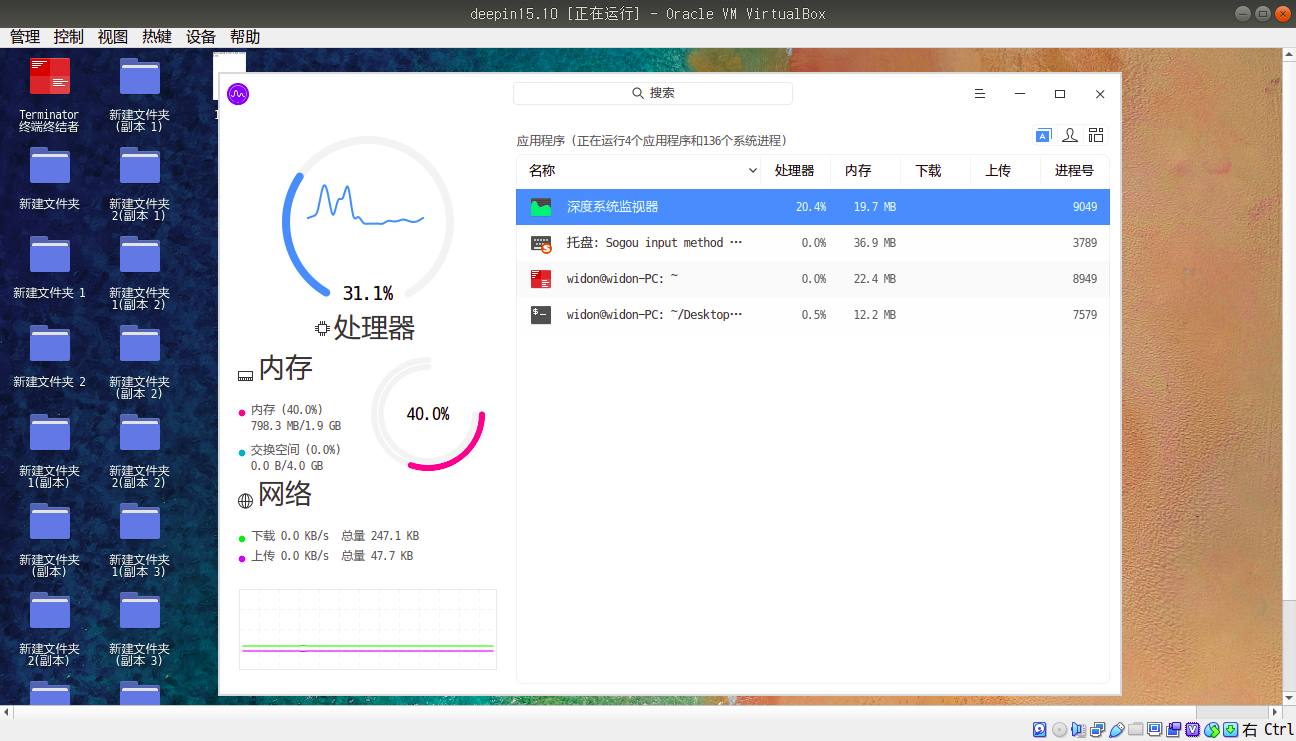Open the 设备 menu

(x=199, y=36)
